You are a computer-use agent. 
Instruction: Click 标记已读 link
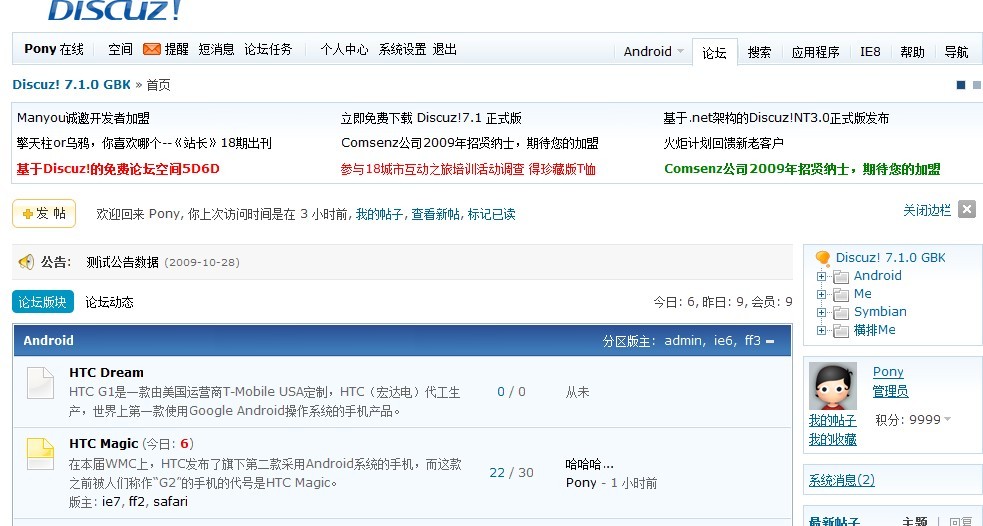coord(492,214)
